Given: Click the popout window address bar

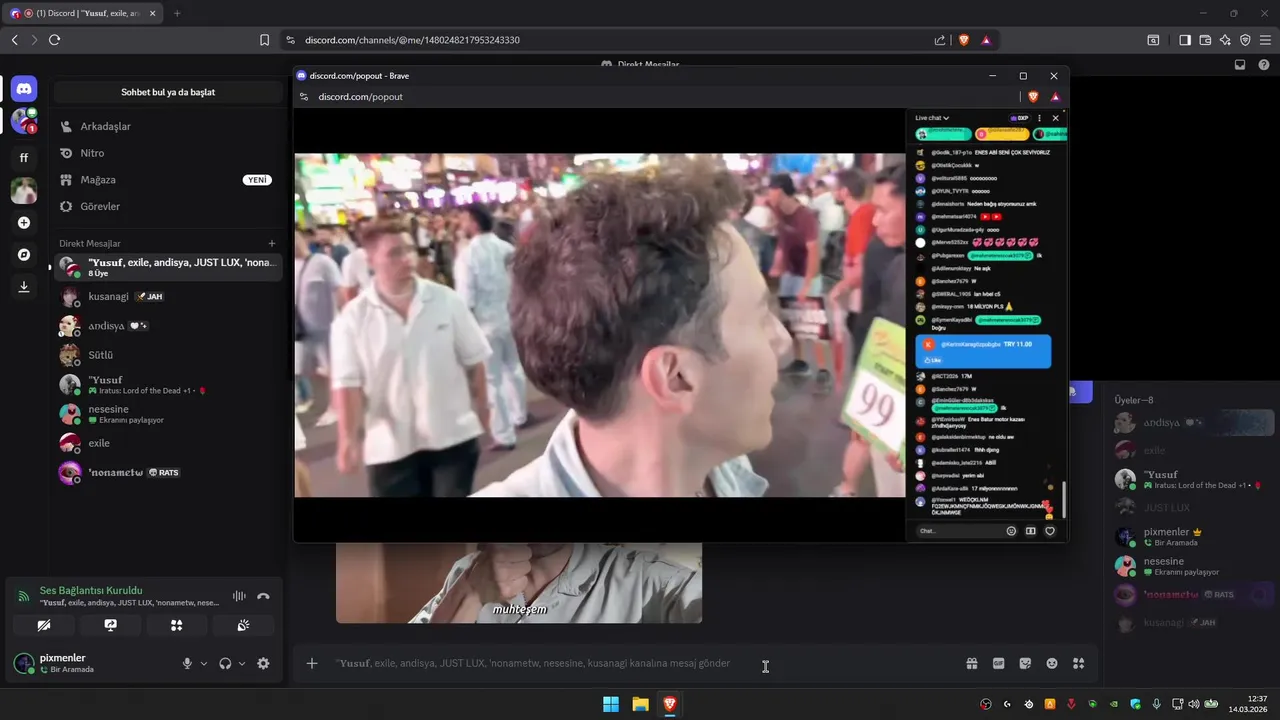Looking at the screenshot, I should coord(660,97).
